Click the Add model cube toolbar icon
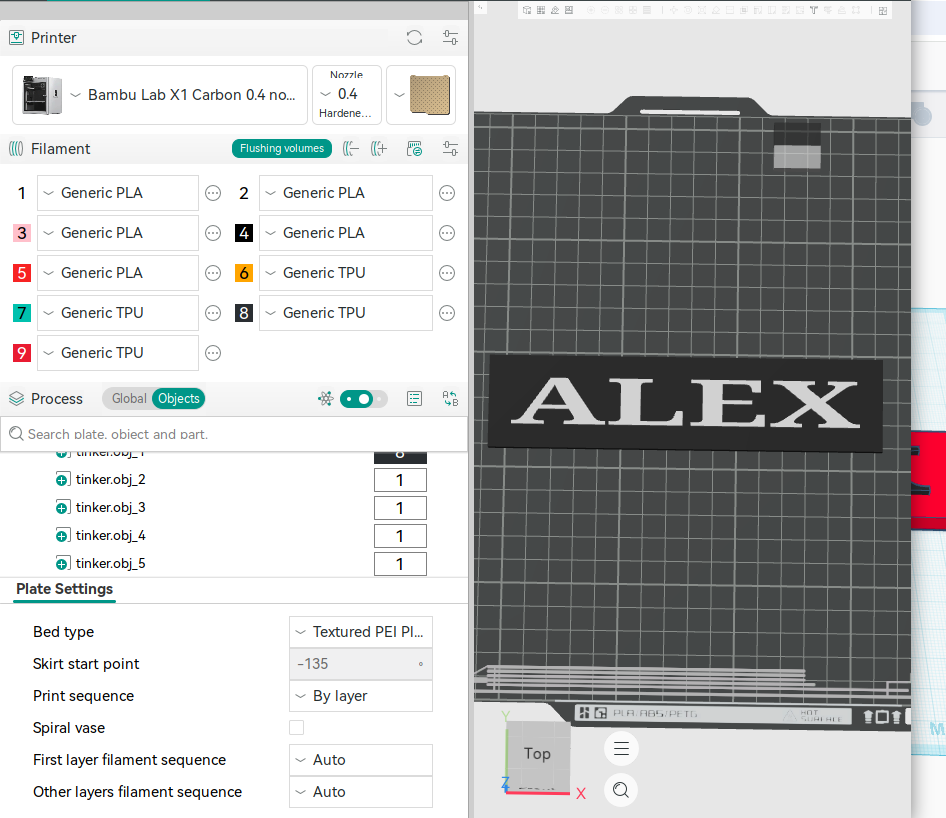 [x=527, y=10]
